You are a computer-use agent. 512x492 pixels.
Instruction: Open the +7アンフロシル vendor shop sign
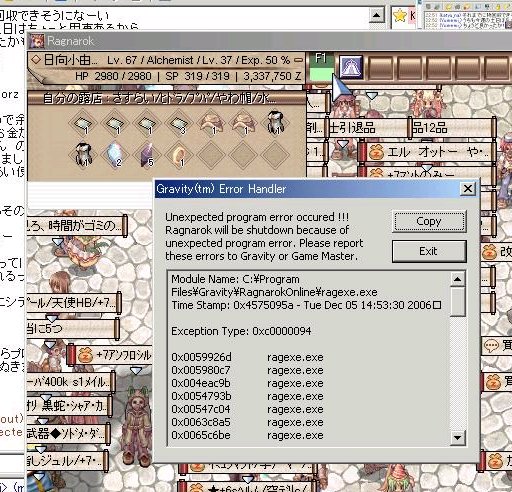point(110,355)
